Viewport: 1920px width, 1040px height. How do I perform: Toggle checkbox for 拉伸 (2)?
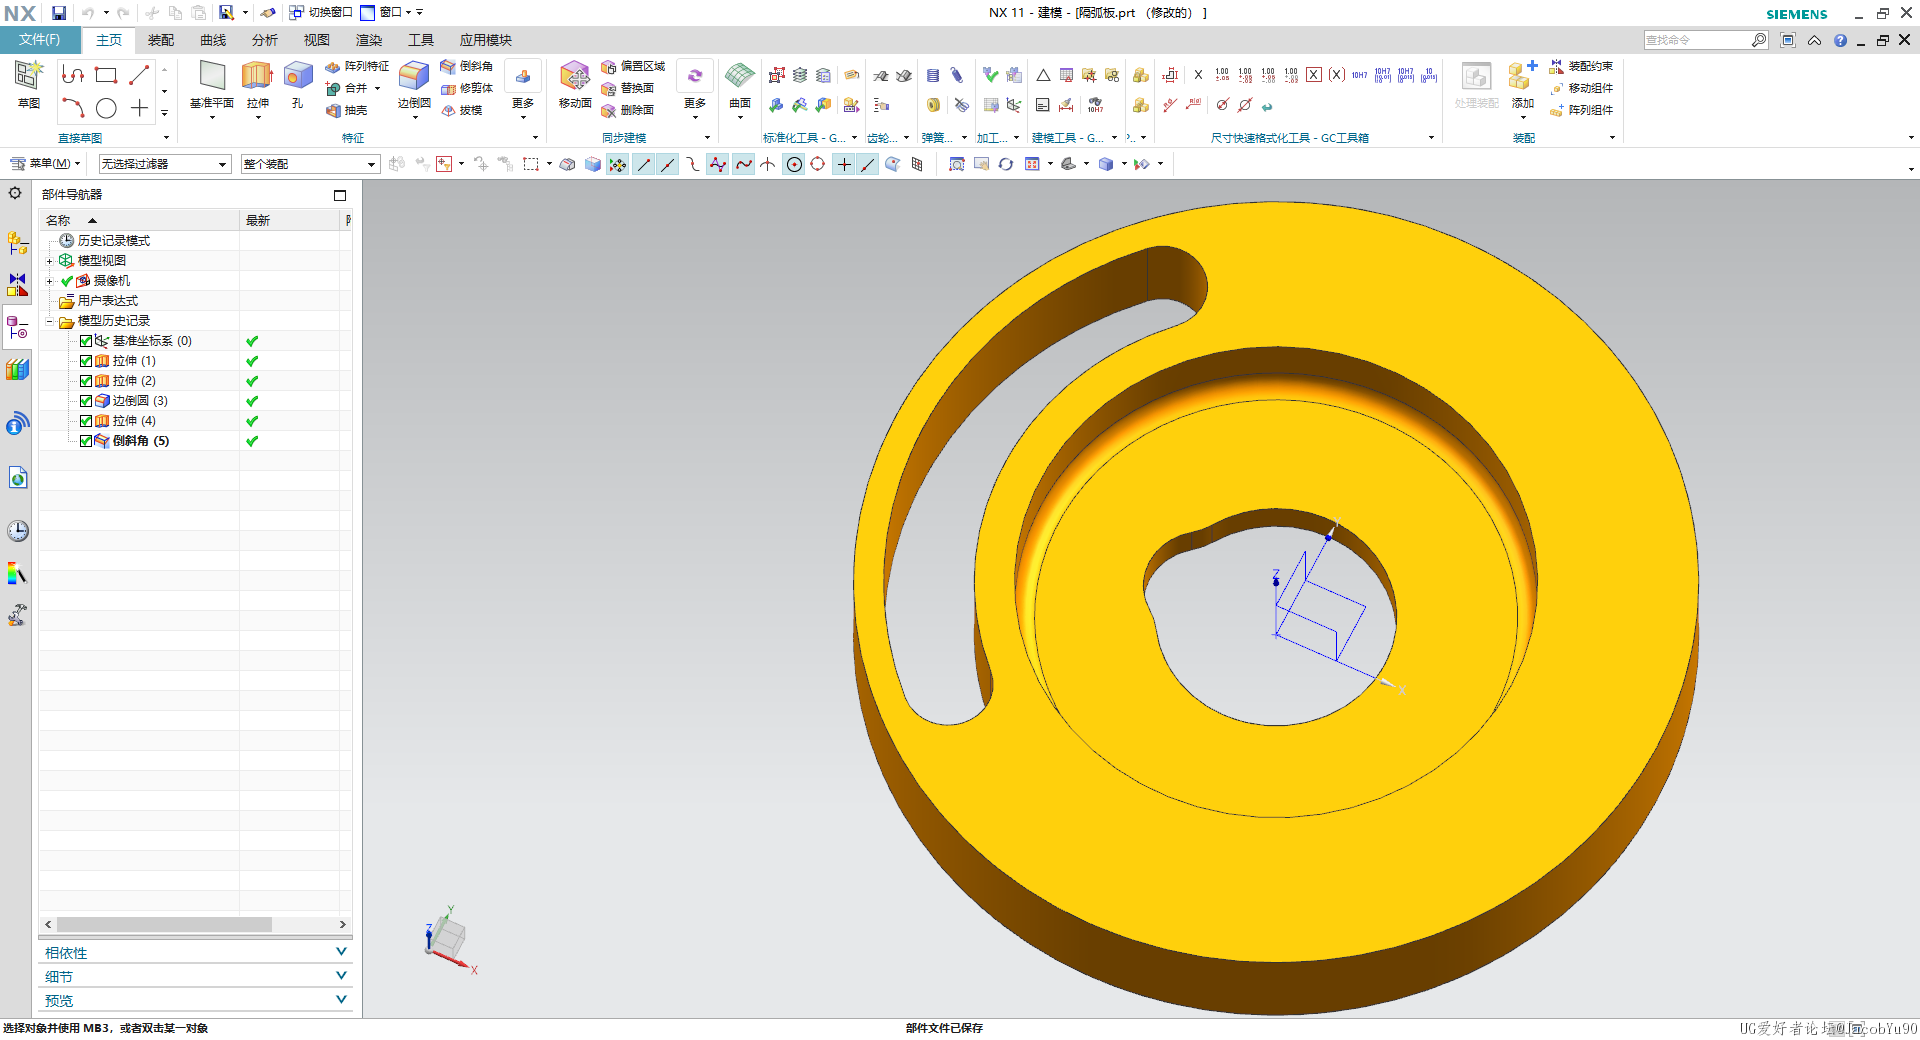coord(86,381)
